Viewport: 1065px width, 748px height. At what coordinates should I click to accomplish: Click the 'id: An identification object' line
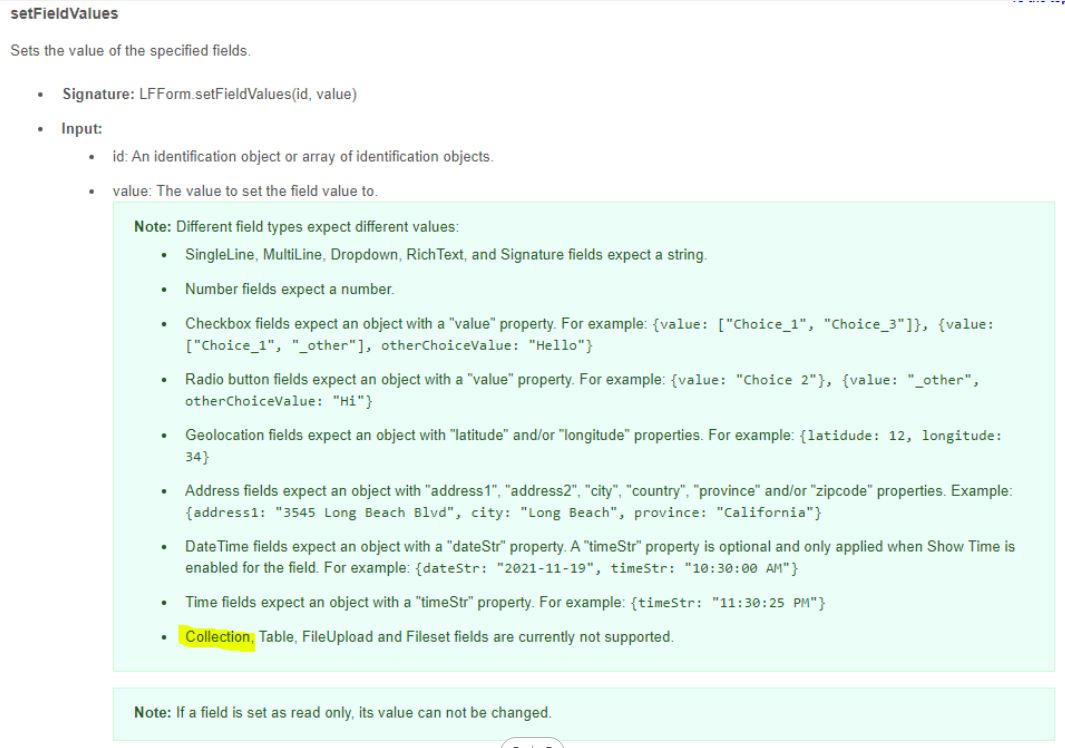(x=303, y=156)
